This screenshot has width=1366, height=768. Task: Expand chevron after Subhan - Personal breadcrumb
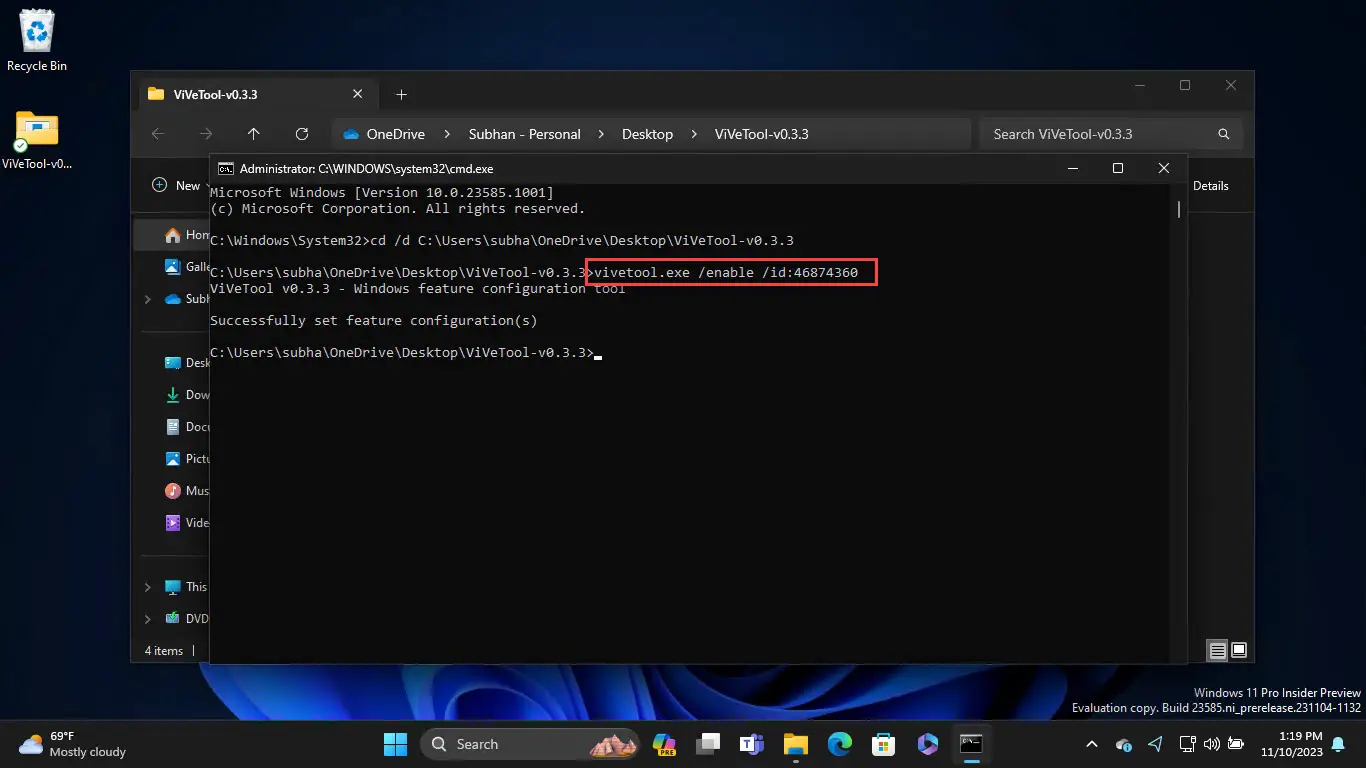(x=601, y=134)
